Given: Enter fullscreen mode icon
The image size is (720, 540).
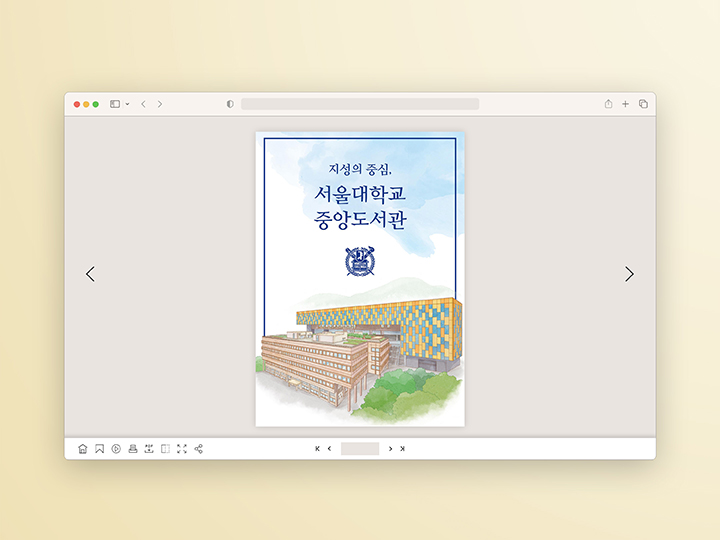Looking at the screenshot, I should (x=182, y=449).
